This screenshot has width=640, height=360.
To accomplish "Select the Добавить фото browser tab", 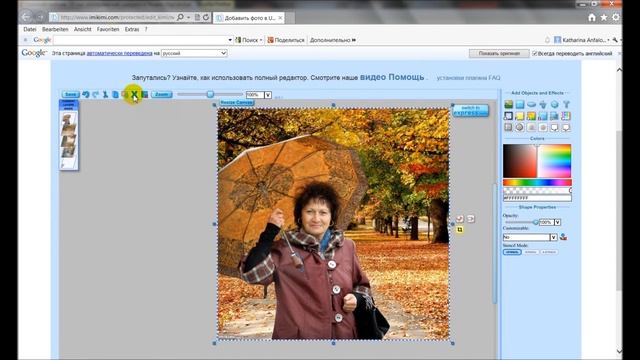I will click(249, 18).
